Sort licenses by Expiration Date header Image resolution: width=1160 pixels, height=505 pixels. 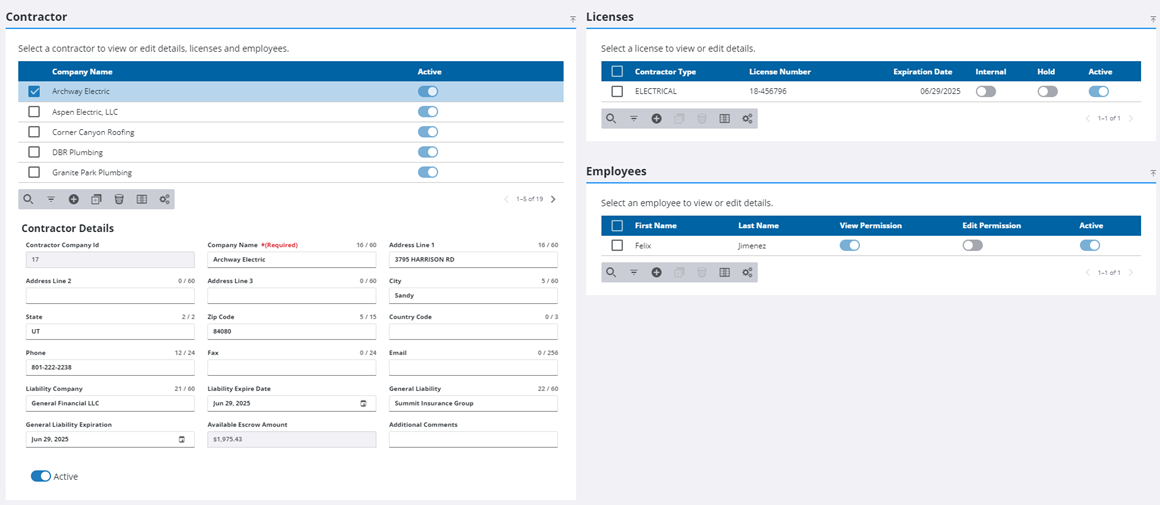923,72
